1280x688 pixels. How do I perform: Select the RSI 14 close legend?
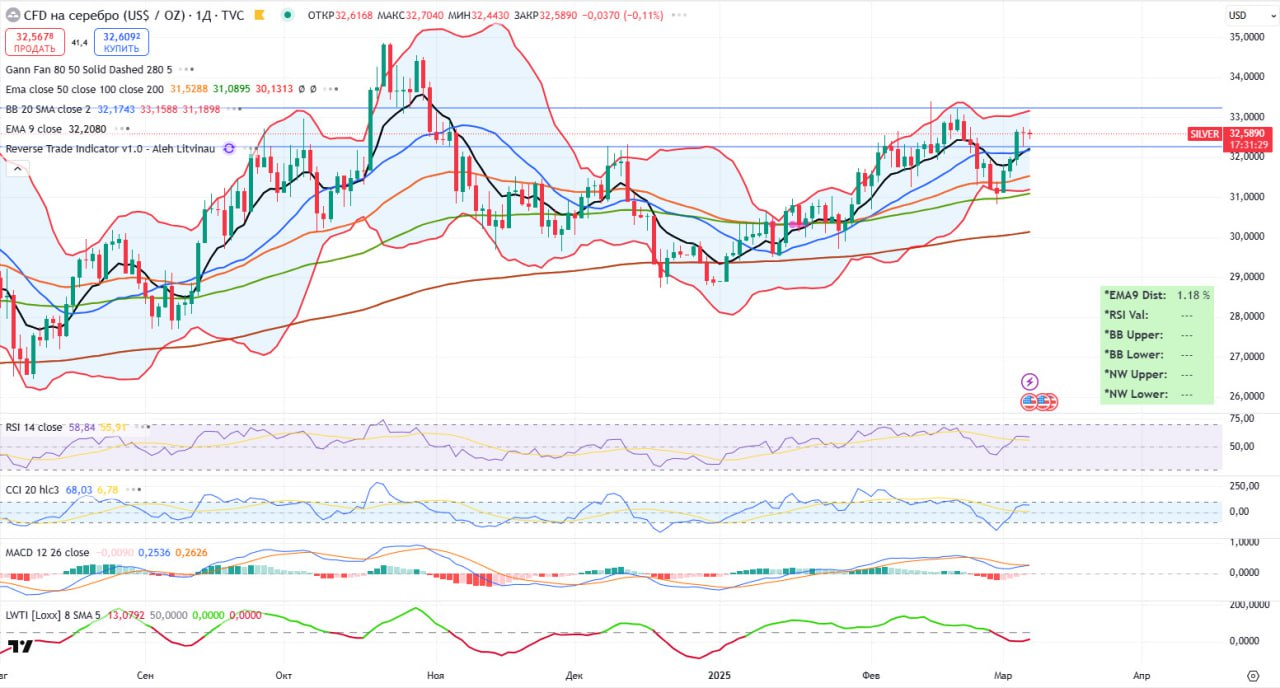click(x=34, y=427)
